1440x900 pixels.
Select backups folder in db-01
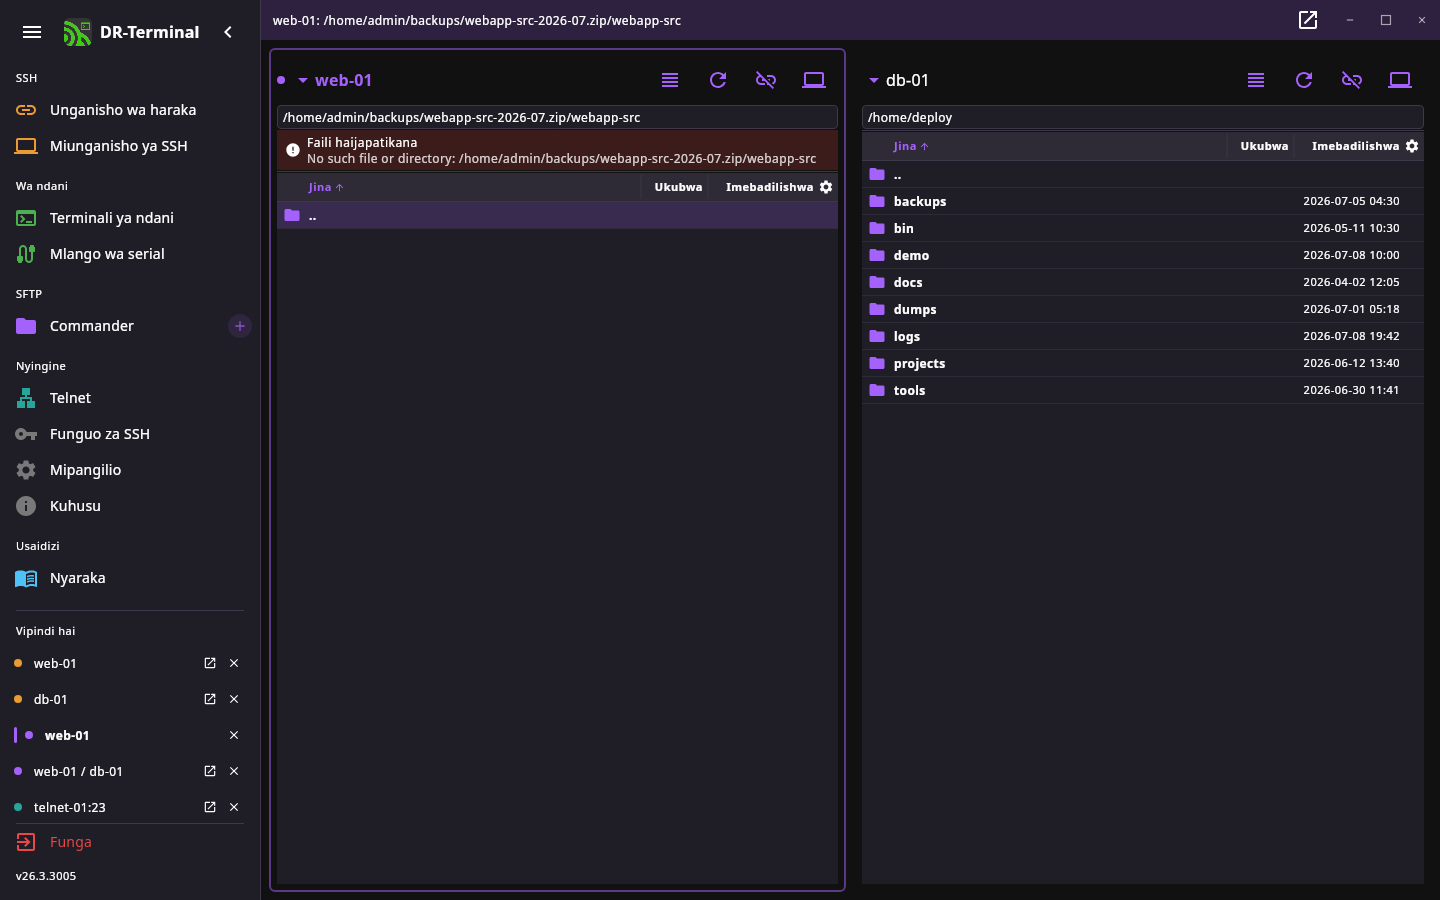(1143, 201)
